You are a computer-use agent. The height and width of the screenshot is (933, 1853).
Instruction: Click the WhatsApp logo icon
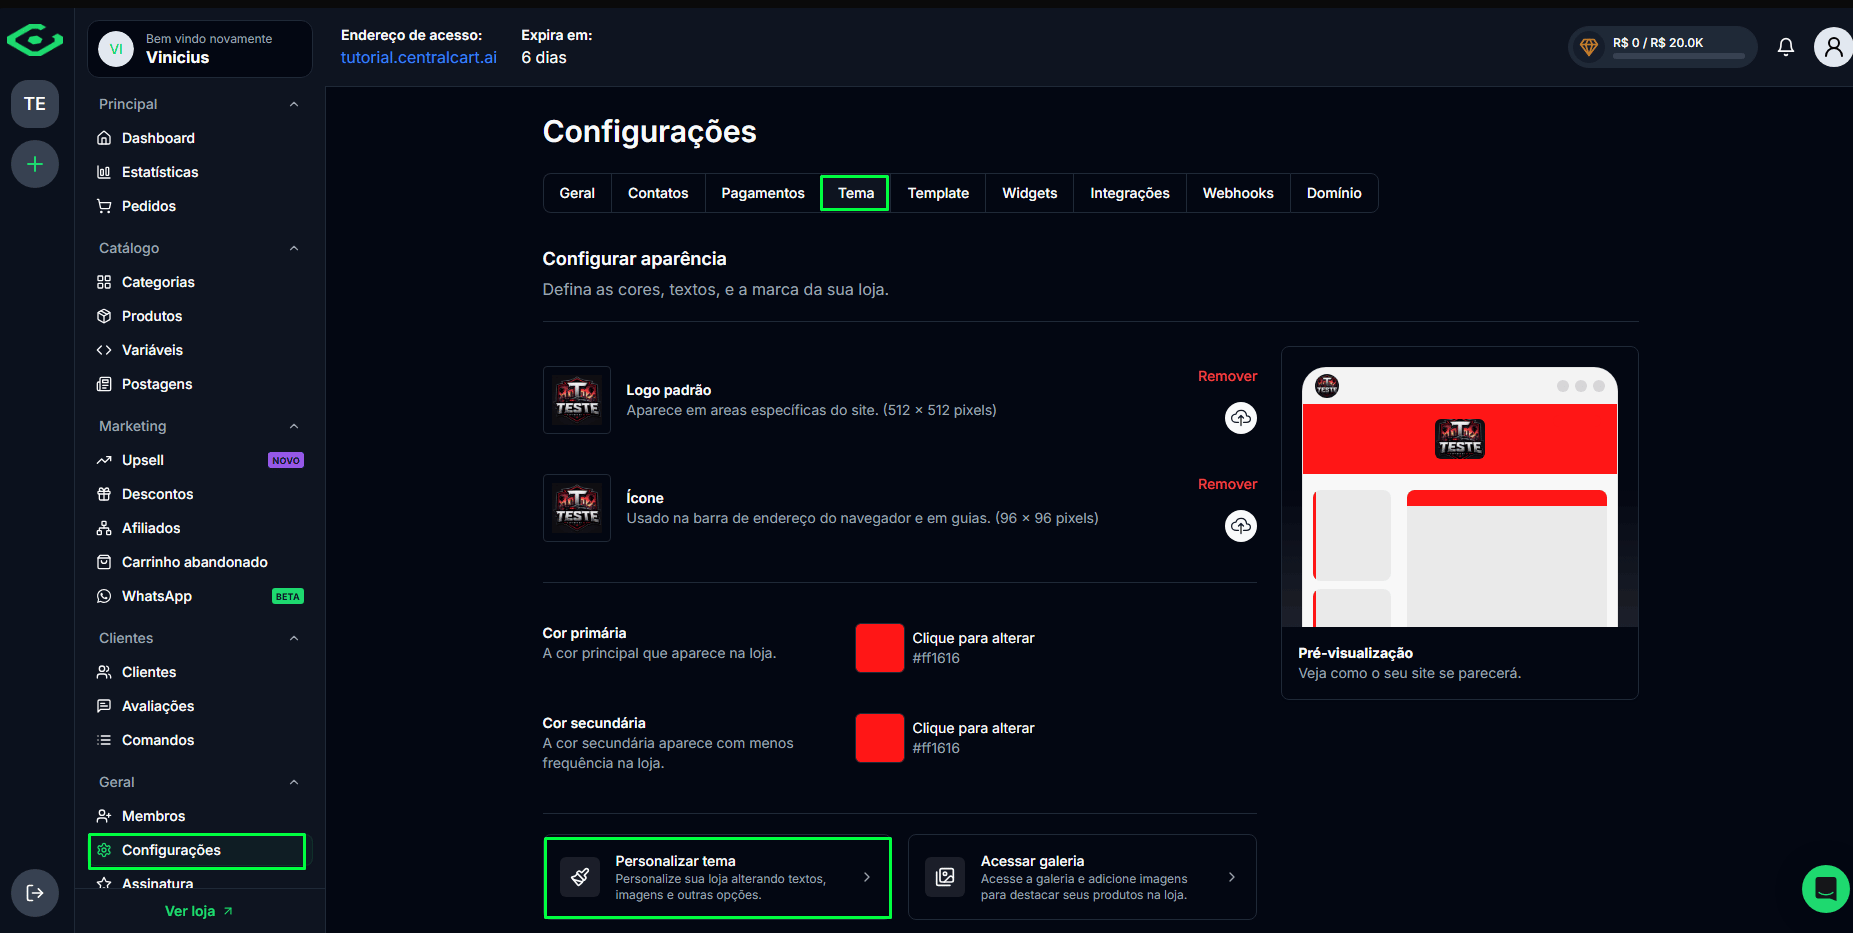click(104, 596)
